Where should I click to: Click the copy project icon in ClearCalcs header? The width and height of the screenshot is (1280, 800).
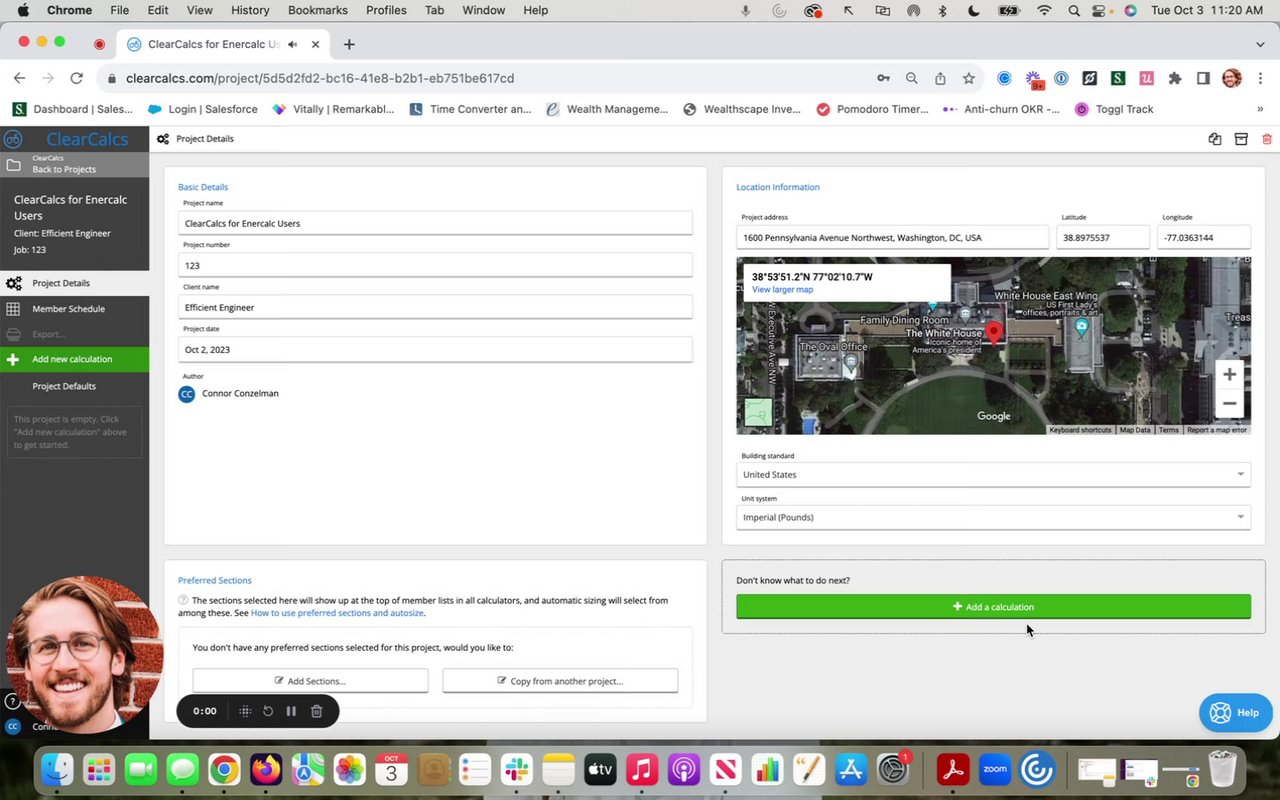[1215, 139]
